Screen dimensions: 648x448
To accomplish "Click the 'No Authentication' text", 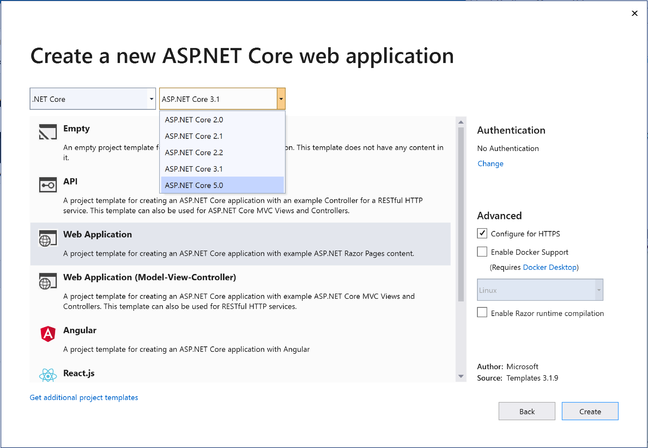I will coord(508,148).
